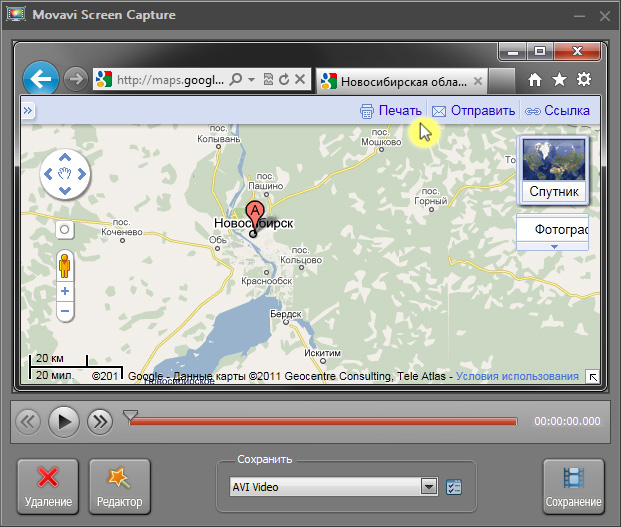Minimize the Movavi Screen Capture window
Image resolution: width=621 pixels, height=527 pixels.
[x=579, y=16]
